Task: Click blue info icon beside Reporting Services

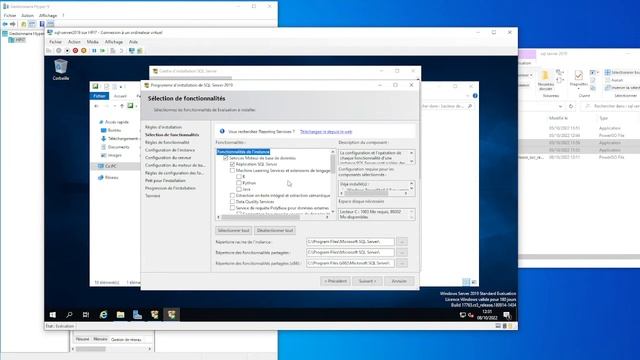Action: pyautogui.click(x=222, y=131)
